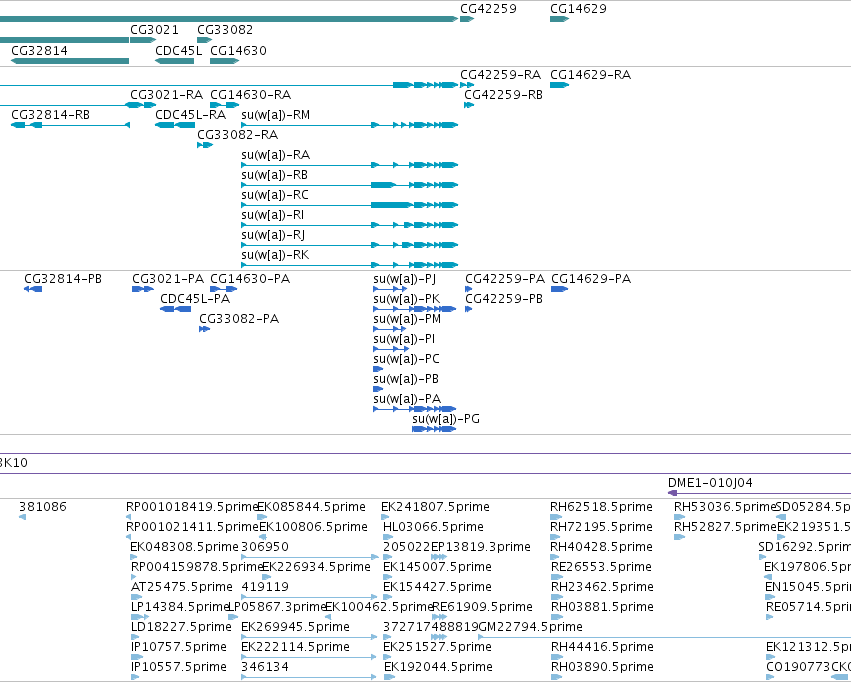Select the EK269945.5prime EST label

[x=295, y=627]
